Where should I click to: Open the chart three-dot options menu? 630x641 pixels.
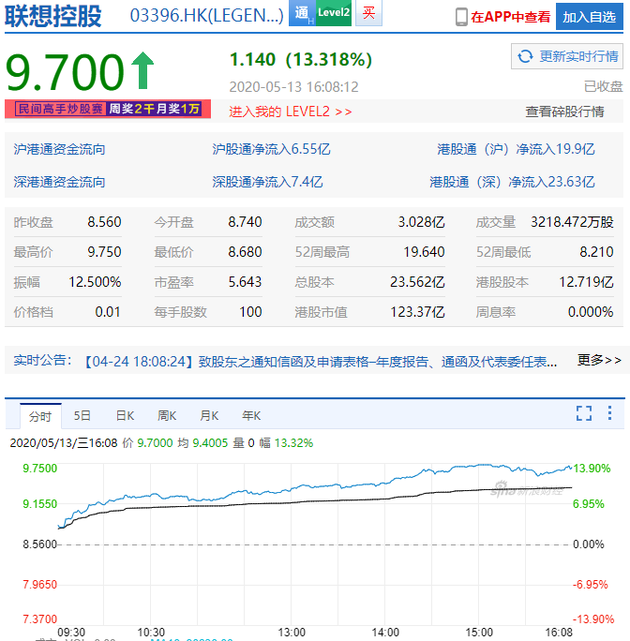[x=610, y=413]
